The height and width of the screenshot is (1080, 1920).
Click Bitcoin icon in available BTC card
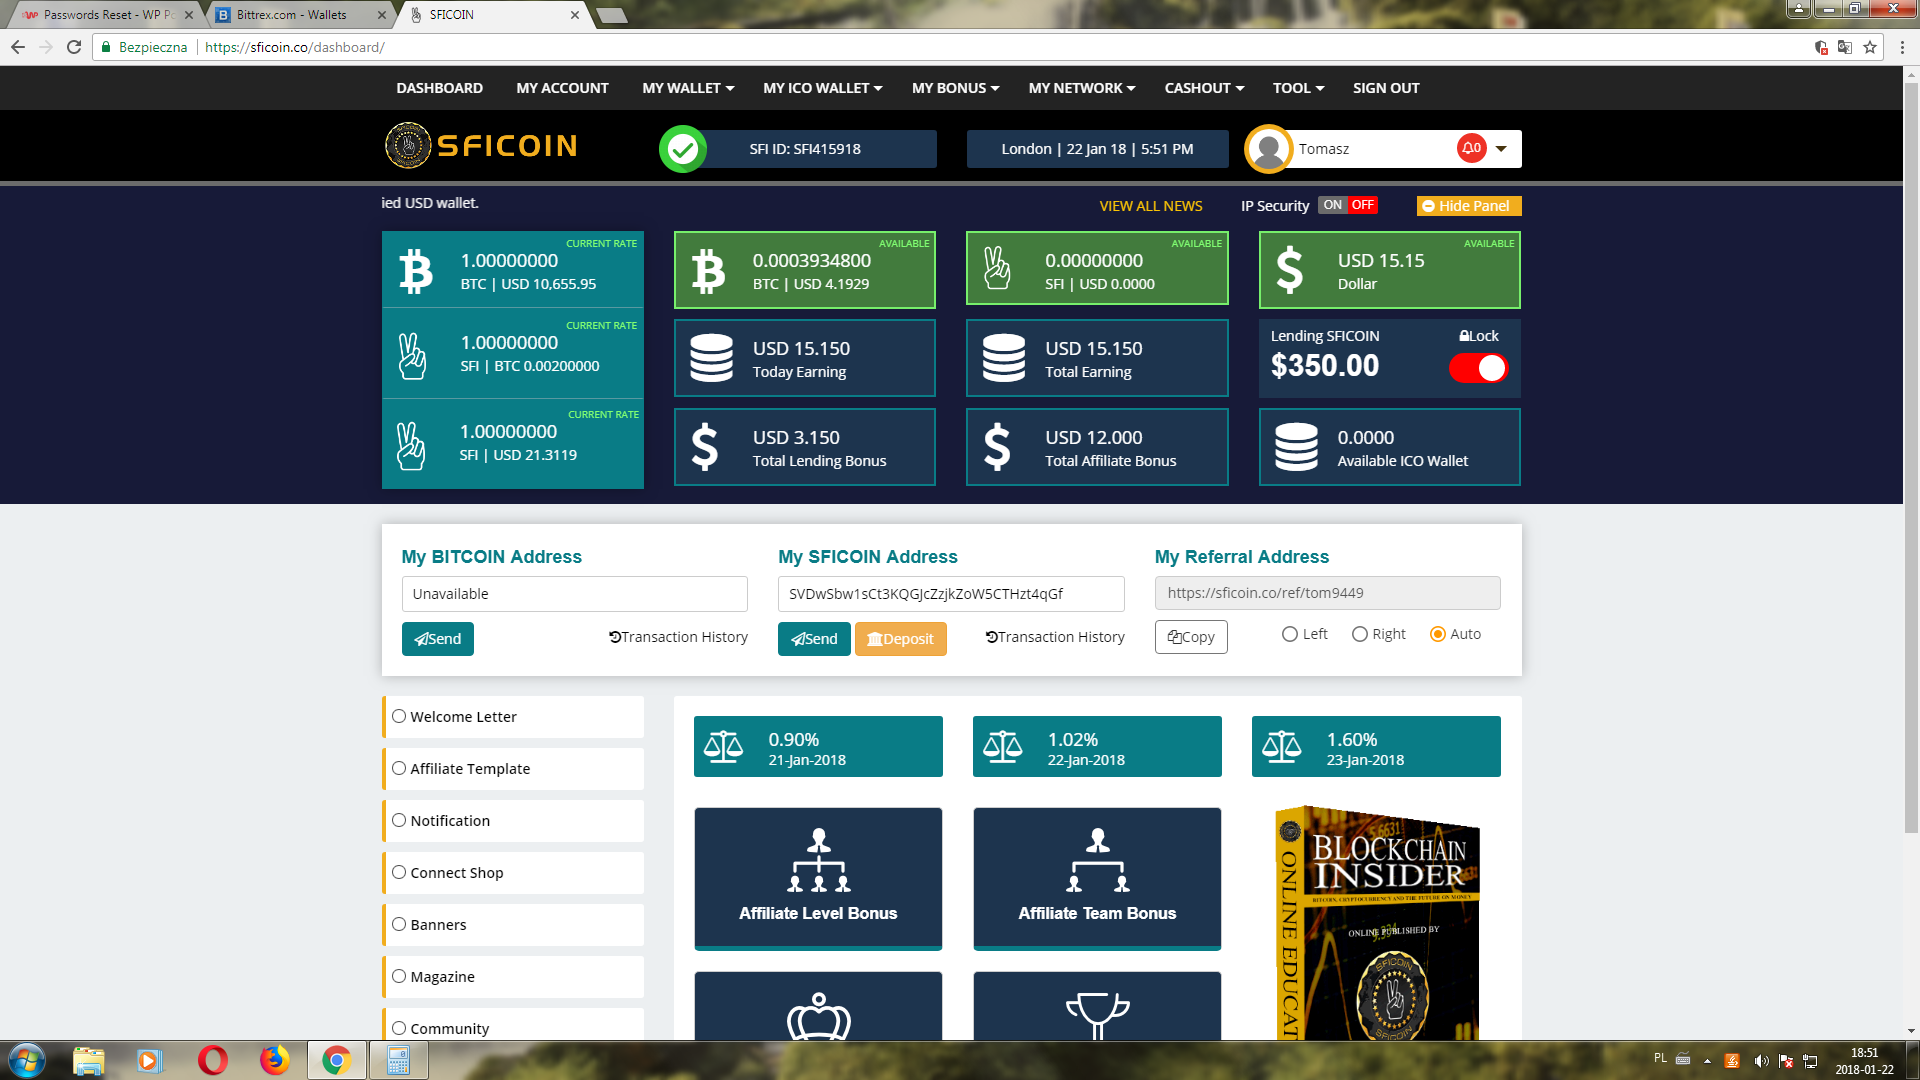(708, 271)
